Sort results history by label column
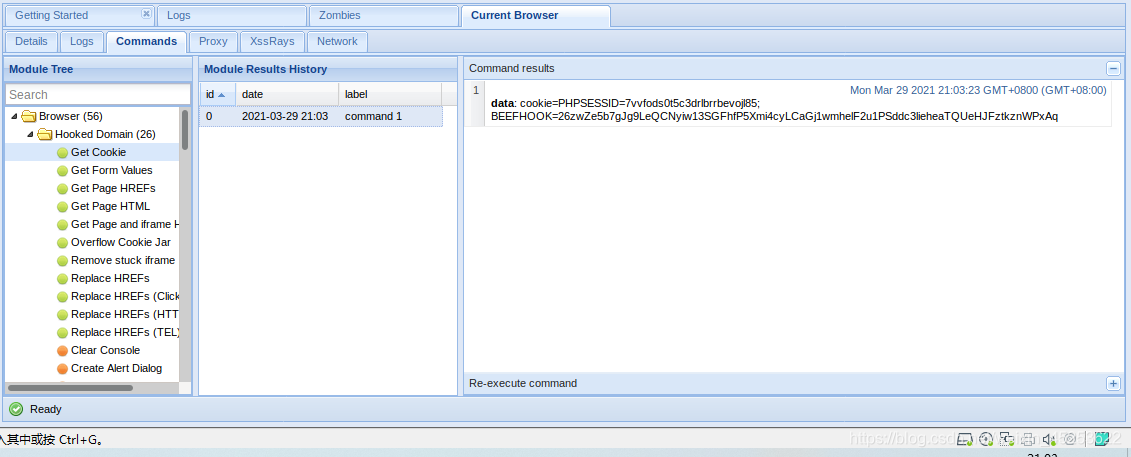1131x457 pixels. click(x=390, y=94)
